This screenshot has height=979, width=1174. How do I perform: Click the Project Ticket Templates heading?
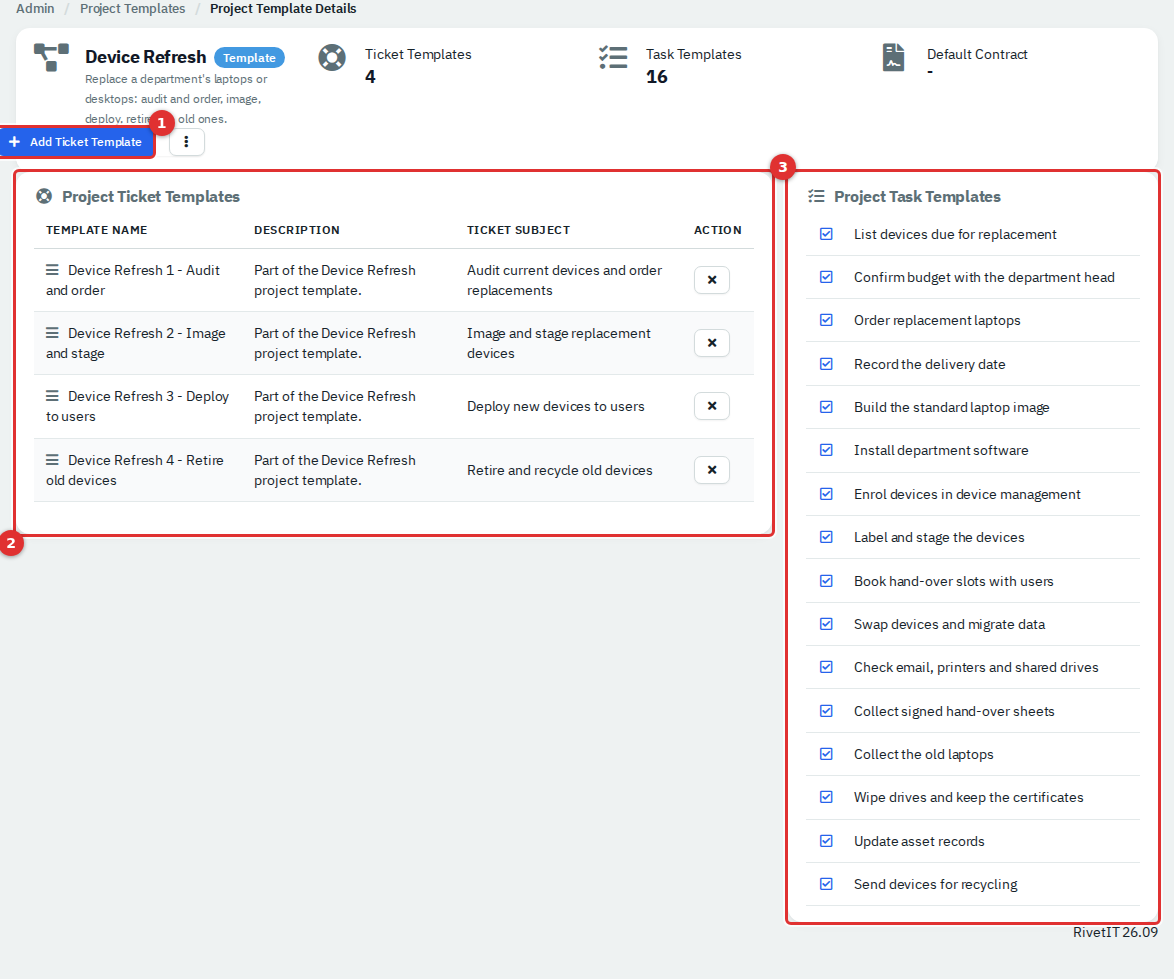coord(150,196)
